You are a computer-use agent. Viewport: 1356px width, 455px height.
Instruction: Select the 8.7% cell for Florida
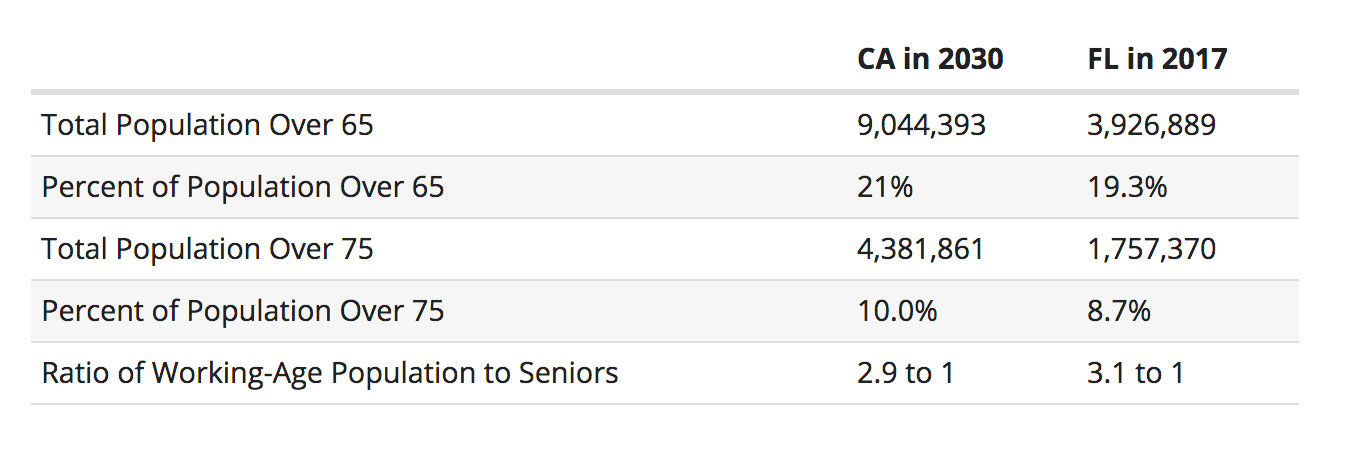pyautogui.click(x=1119, y=311)
